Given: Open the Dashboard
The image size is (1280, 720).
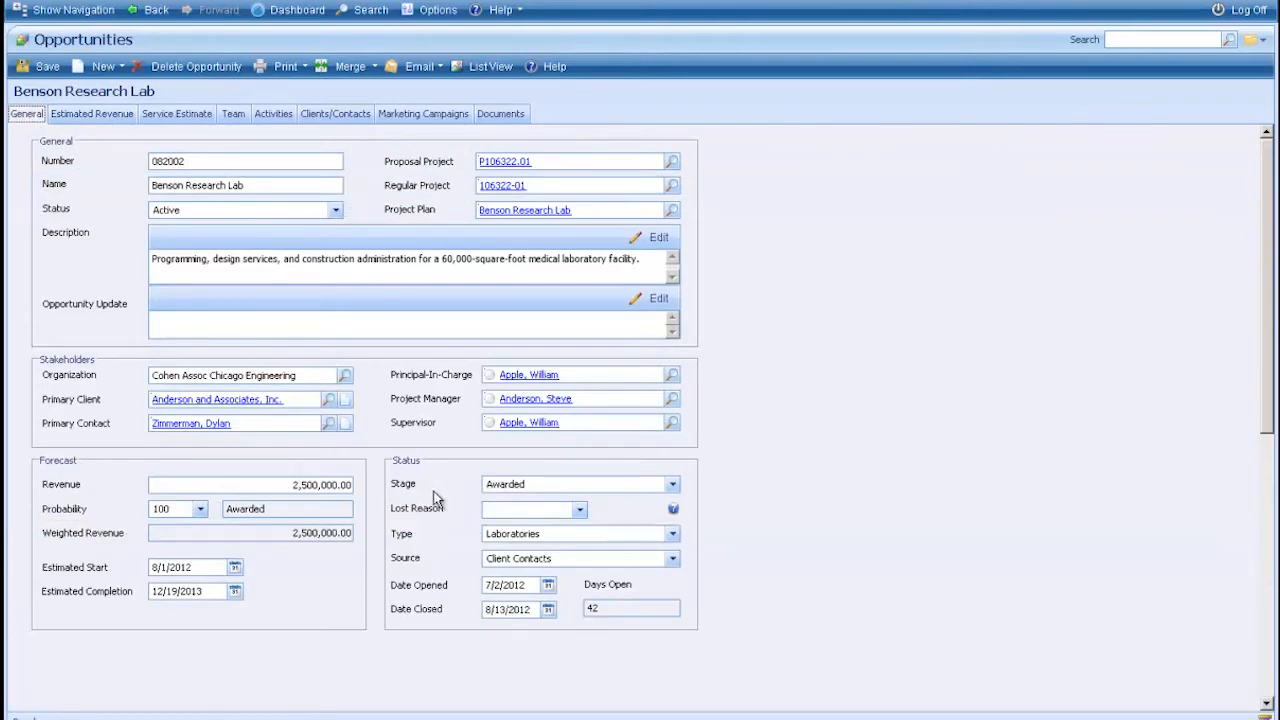Looking at the screenshot, I should (288, 10).
